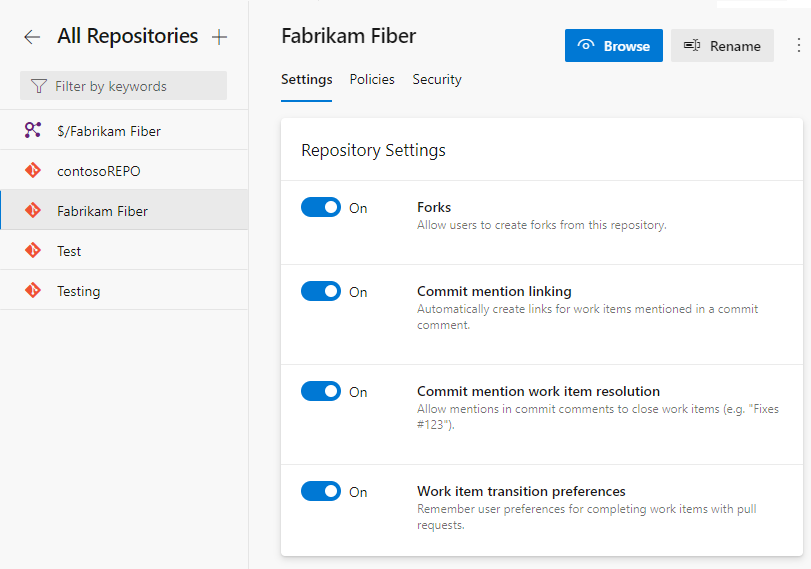Click the Repository Settings heading
This screenshot has width=811, height=569.
point(373,151)
